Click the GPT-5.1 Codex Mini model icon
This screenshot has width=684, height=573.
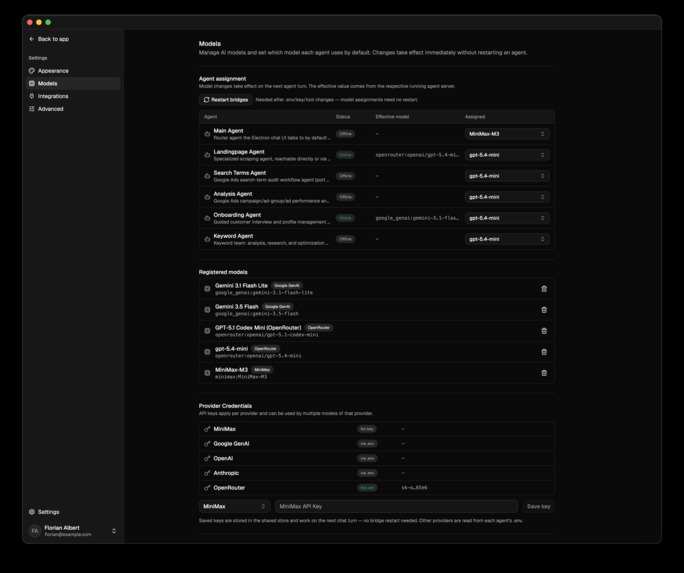(x=207, y=331)
